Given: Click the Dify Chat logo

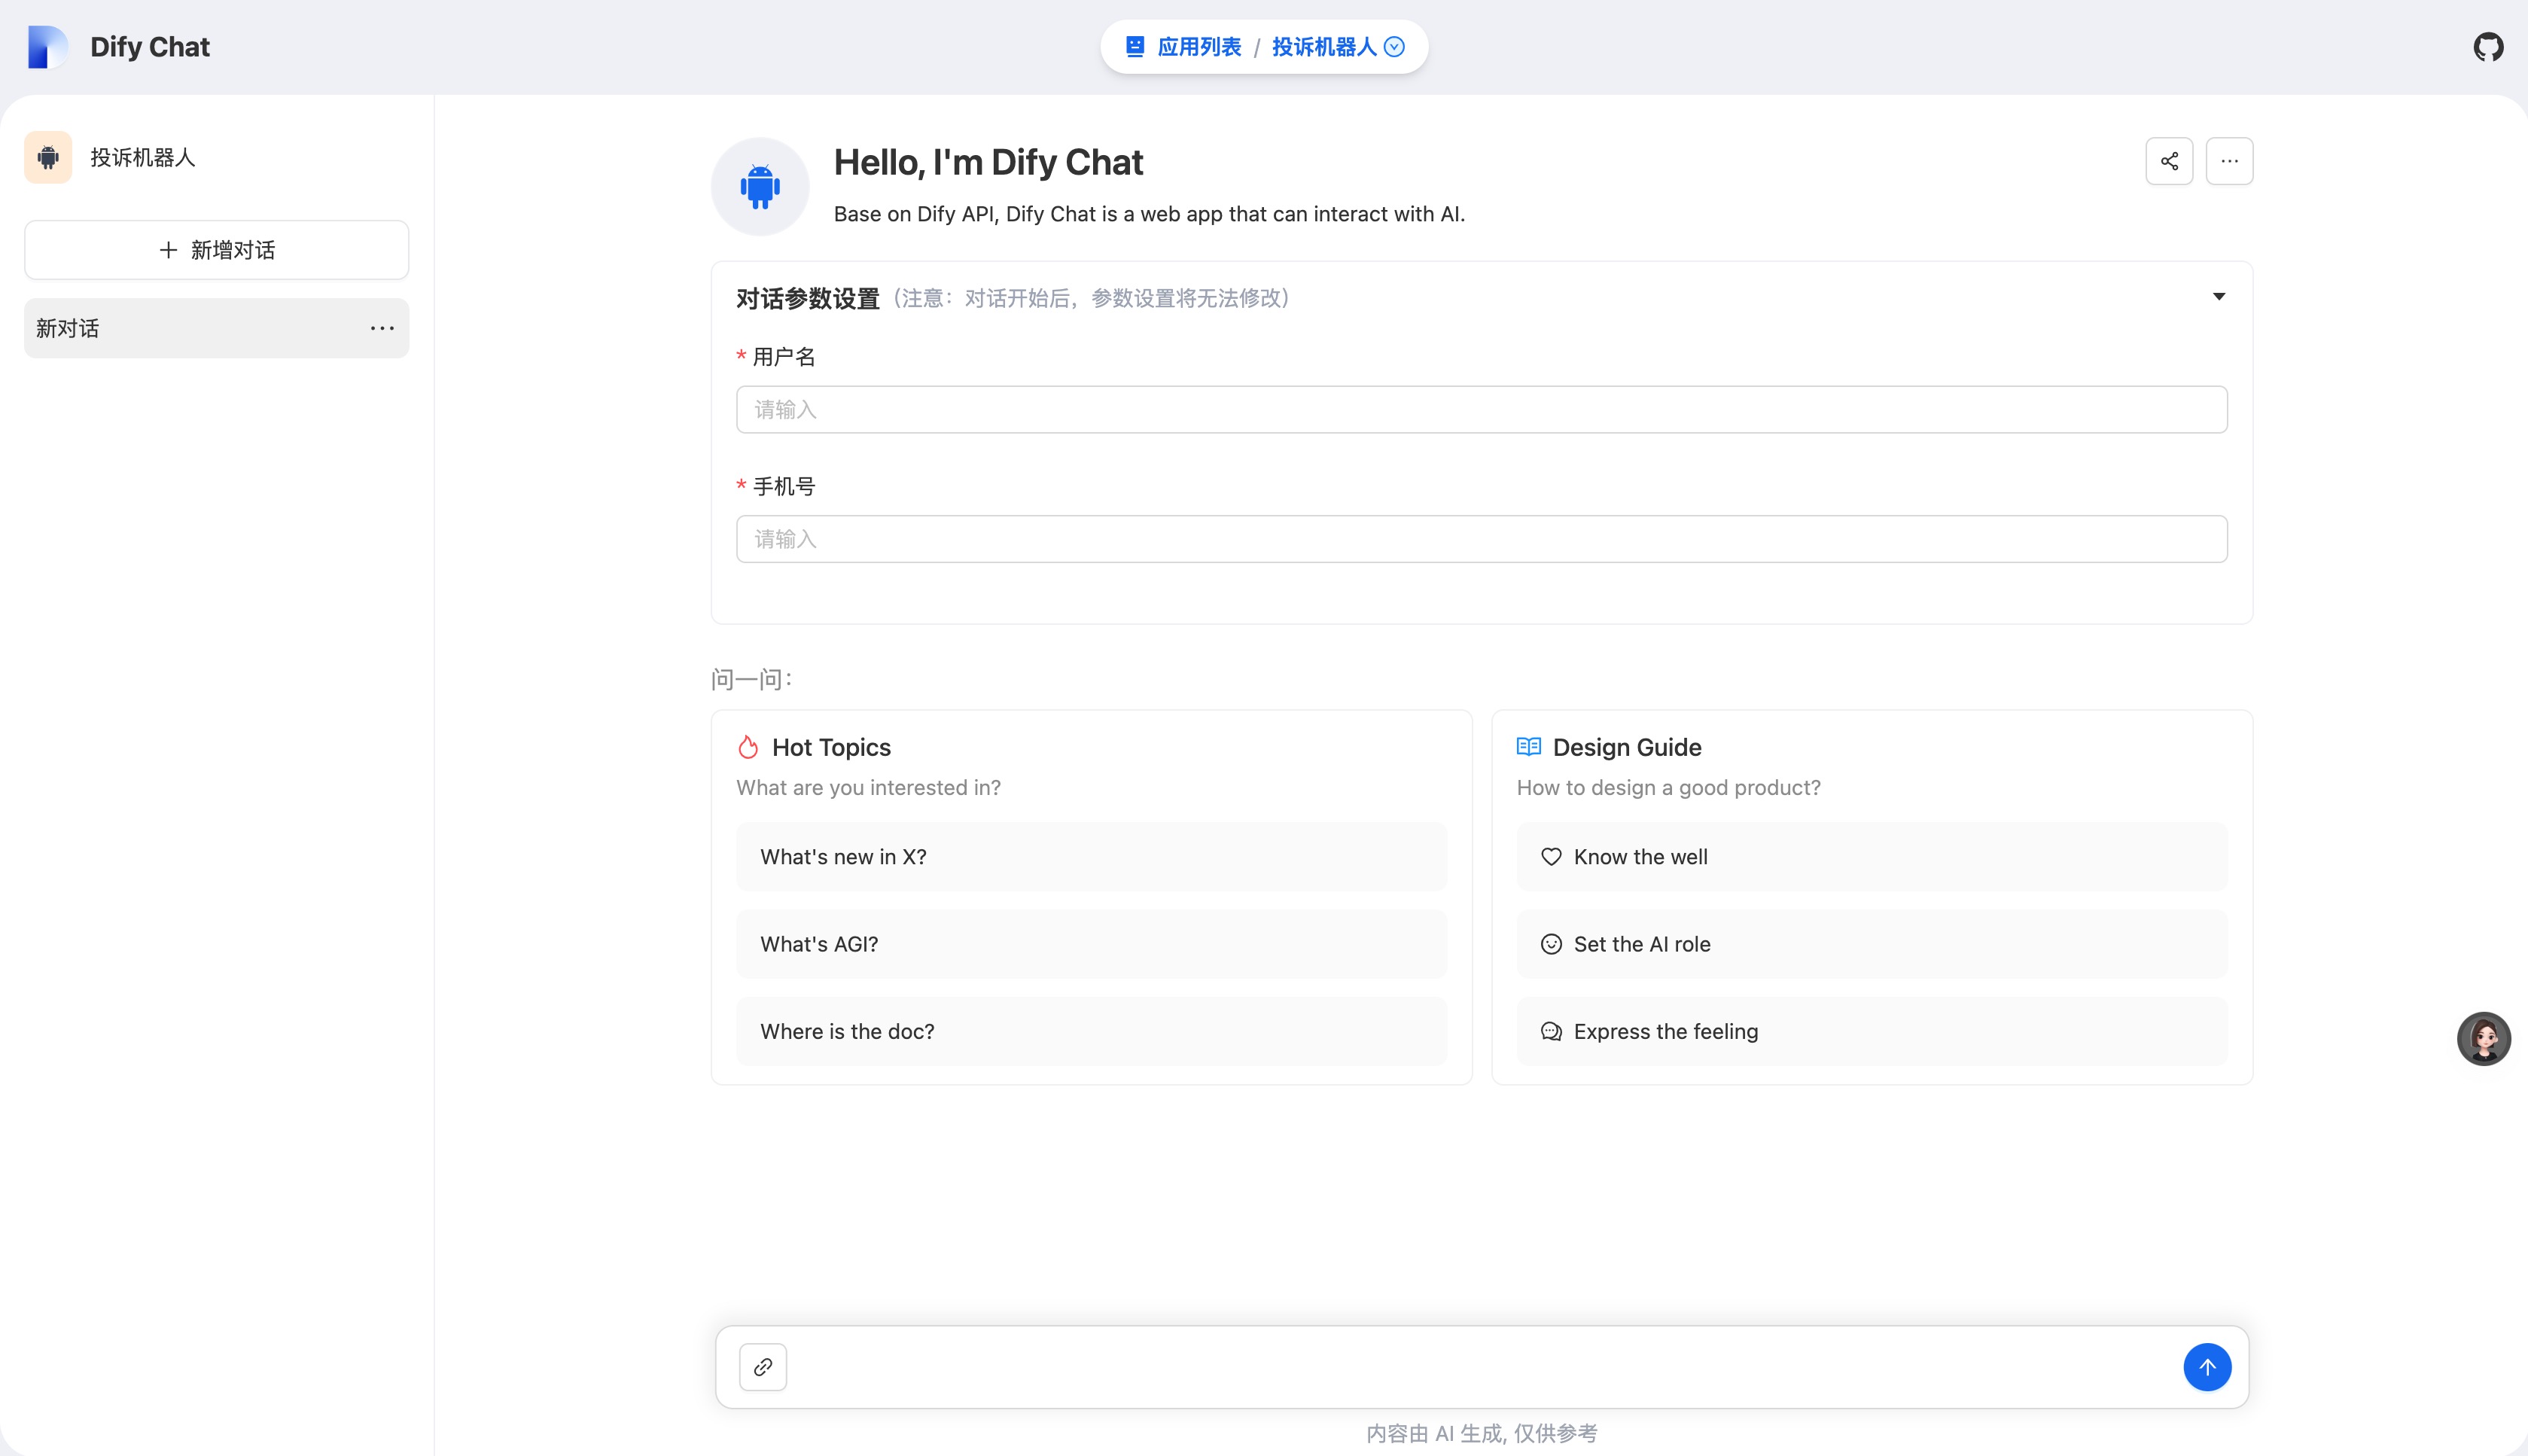Looking at the screenshot, I should [47, 47].
